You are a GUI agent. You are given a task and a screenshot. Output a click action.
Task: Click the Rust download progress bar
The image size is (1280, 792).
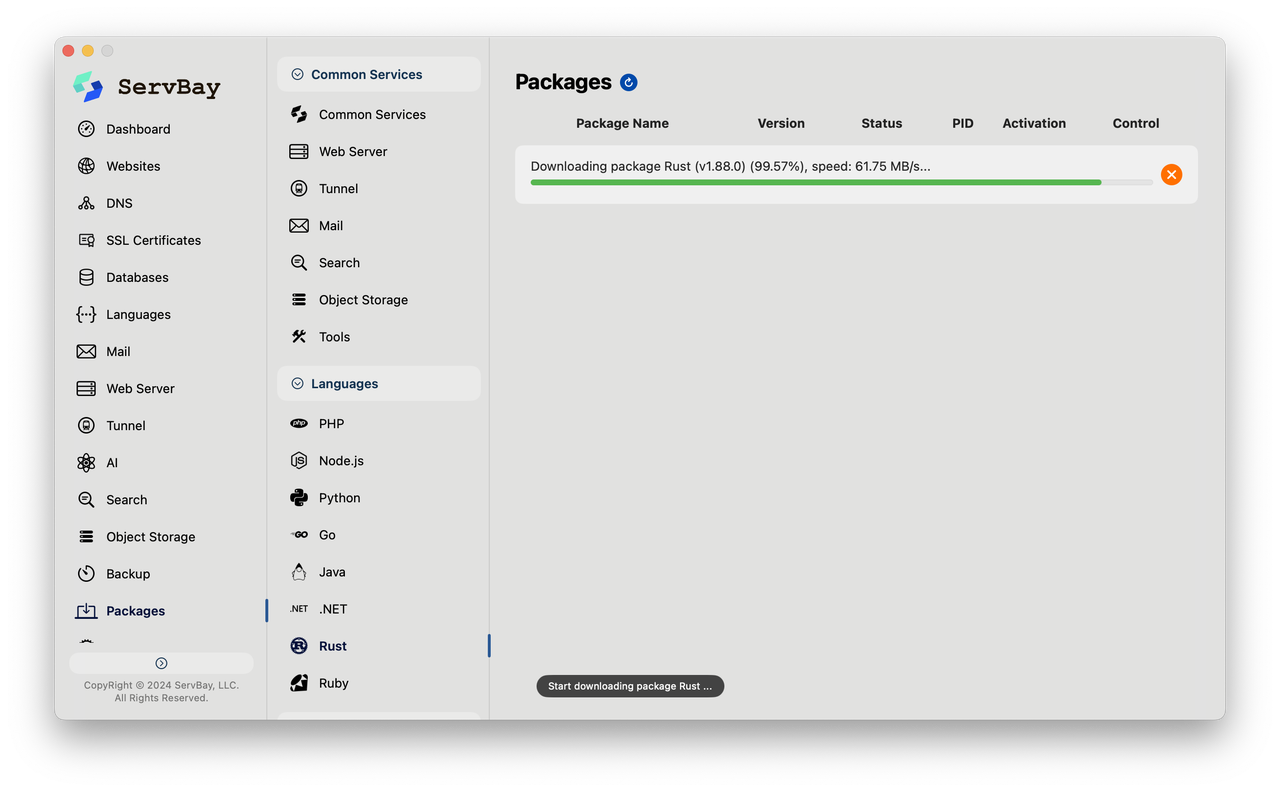[x=841, y=182]
